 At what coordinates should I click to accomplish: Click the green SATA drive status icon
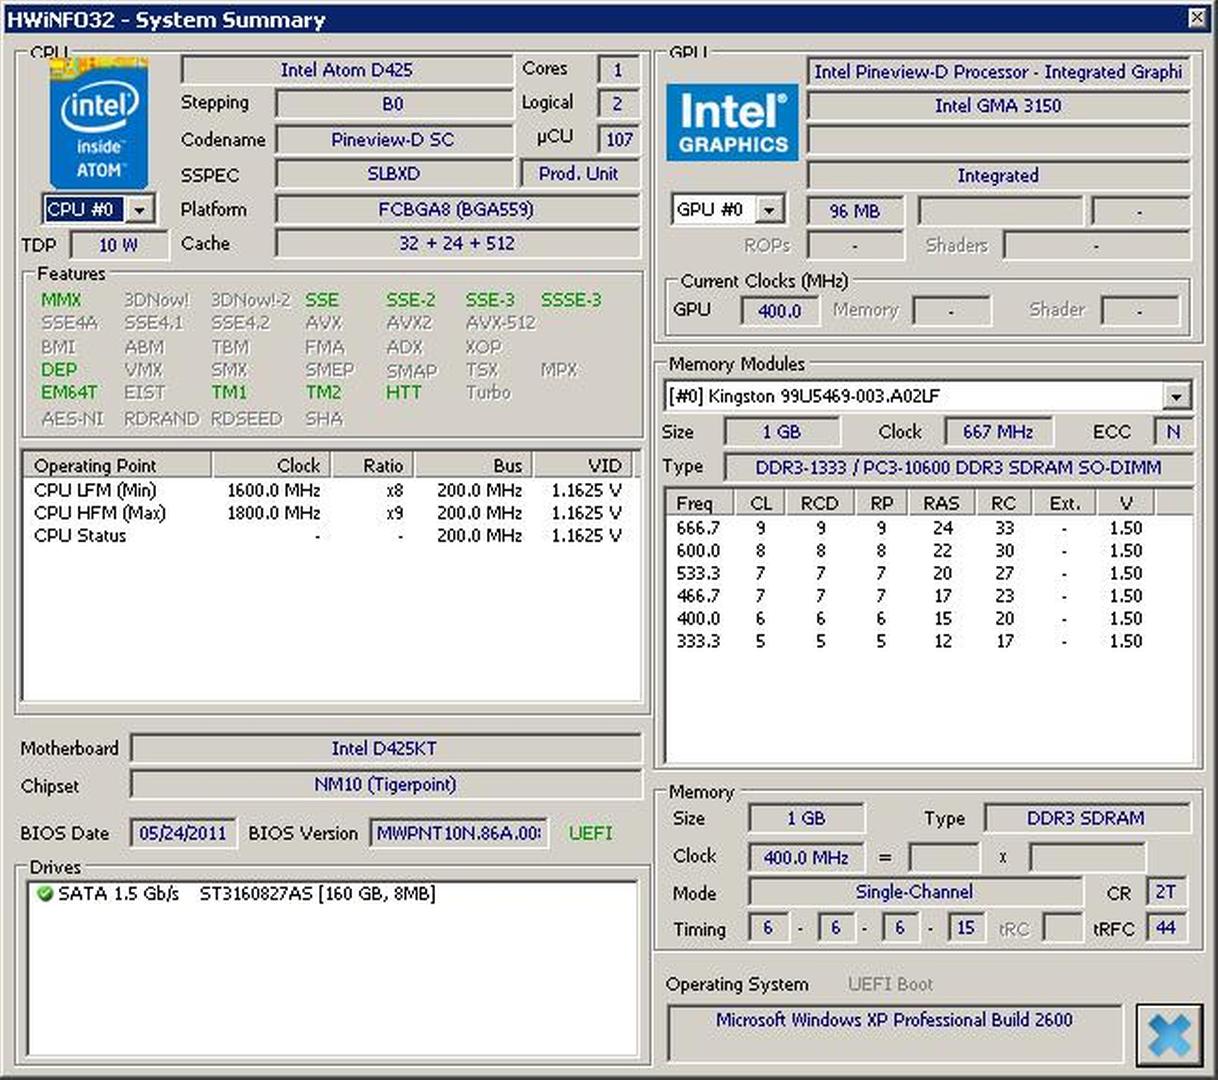[44, 894]
